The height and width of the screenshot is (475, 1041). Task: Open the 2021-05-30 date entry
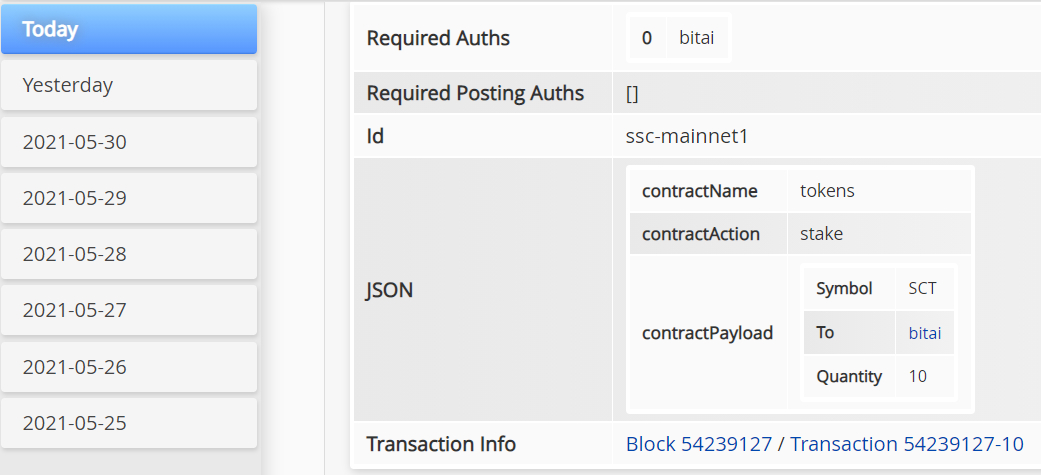point(128,142)
